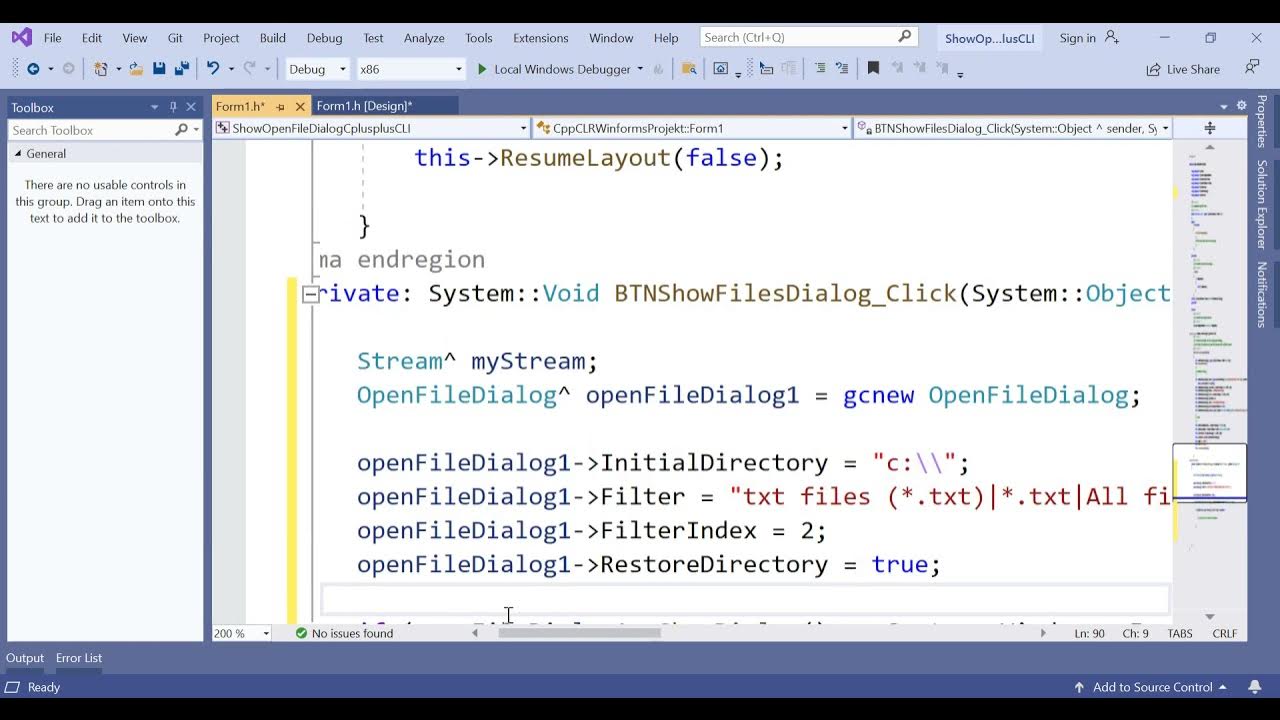Click the notifications bell in the status bar
The width and height of the screenshot is (1280, 720).
(x=1254, y=687)
